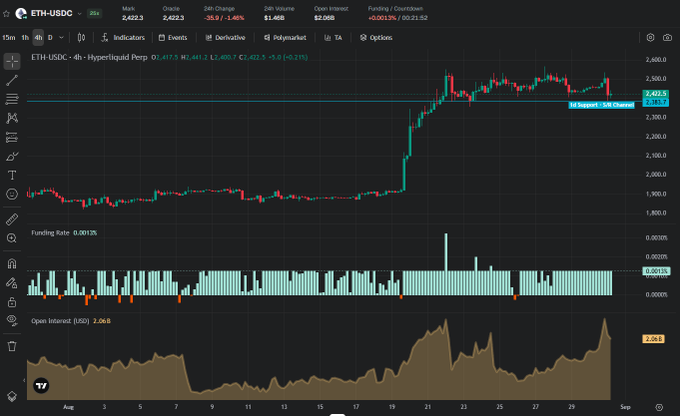Click the 2,600.0 price axis label

(656, 59)
